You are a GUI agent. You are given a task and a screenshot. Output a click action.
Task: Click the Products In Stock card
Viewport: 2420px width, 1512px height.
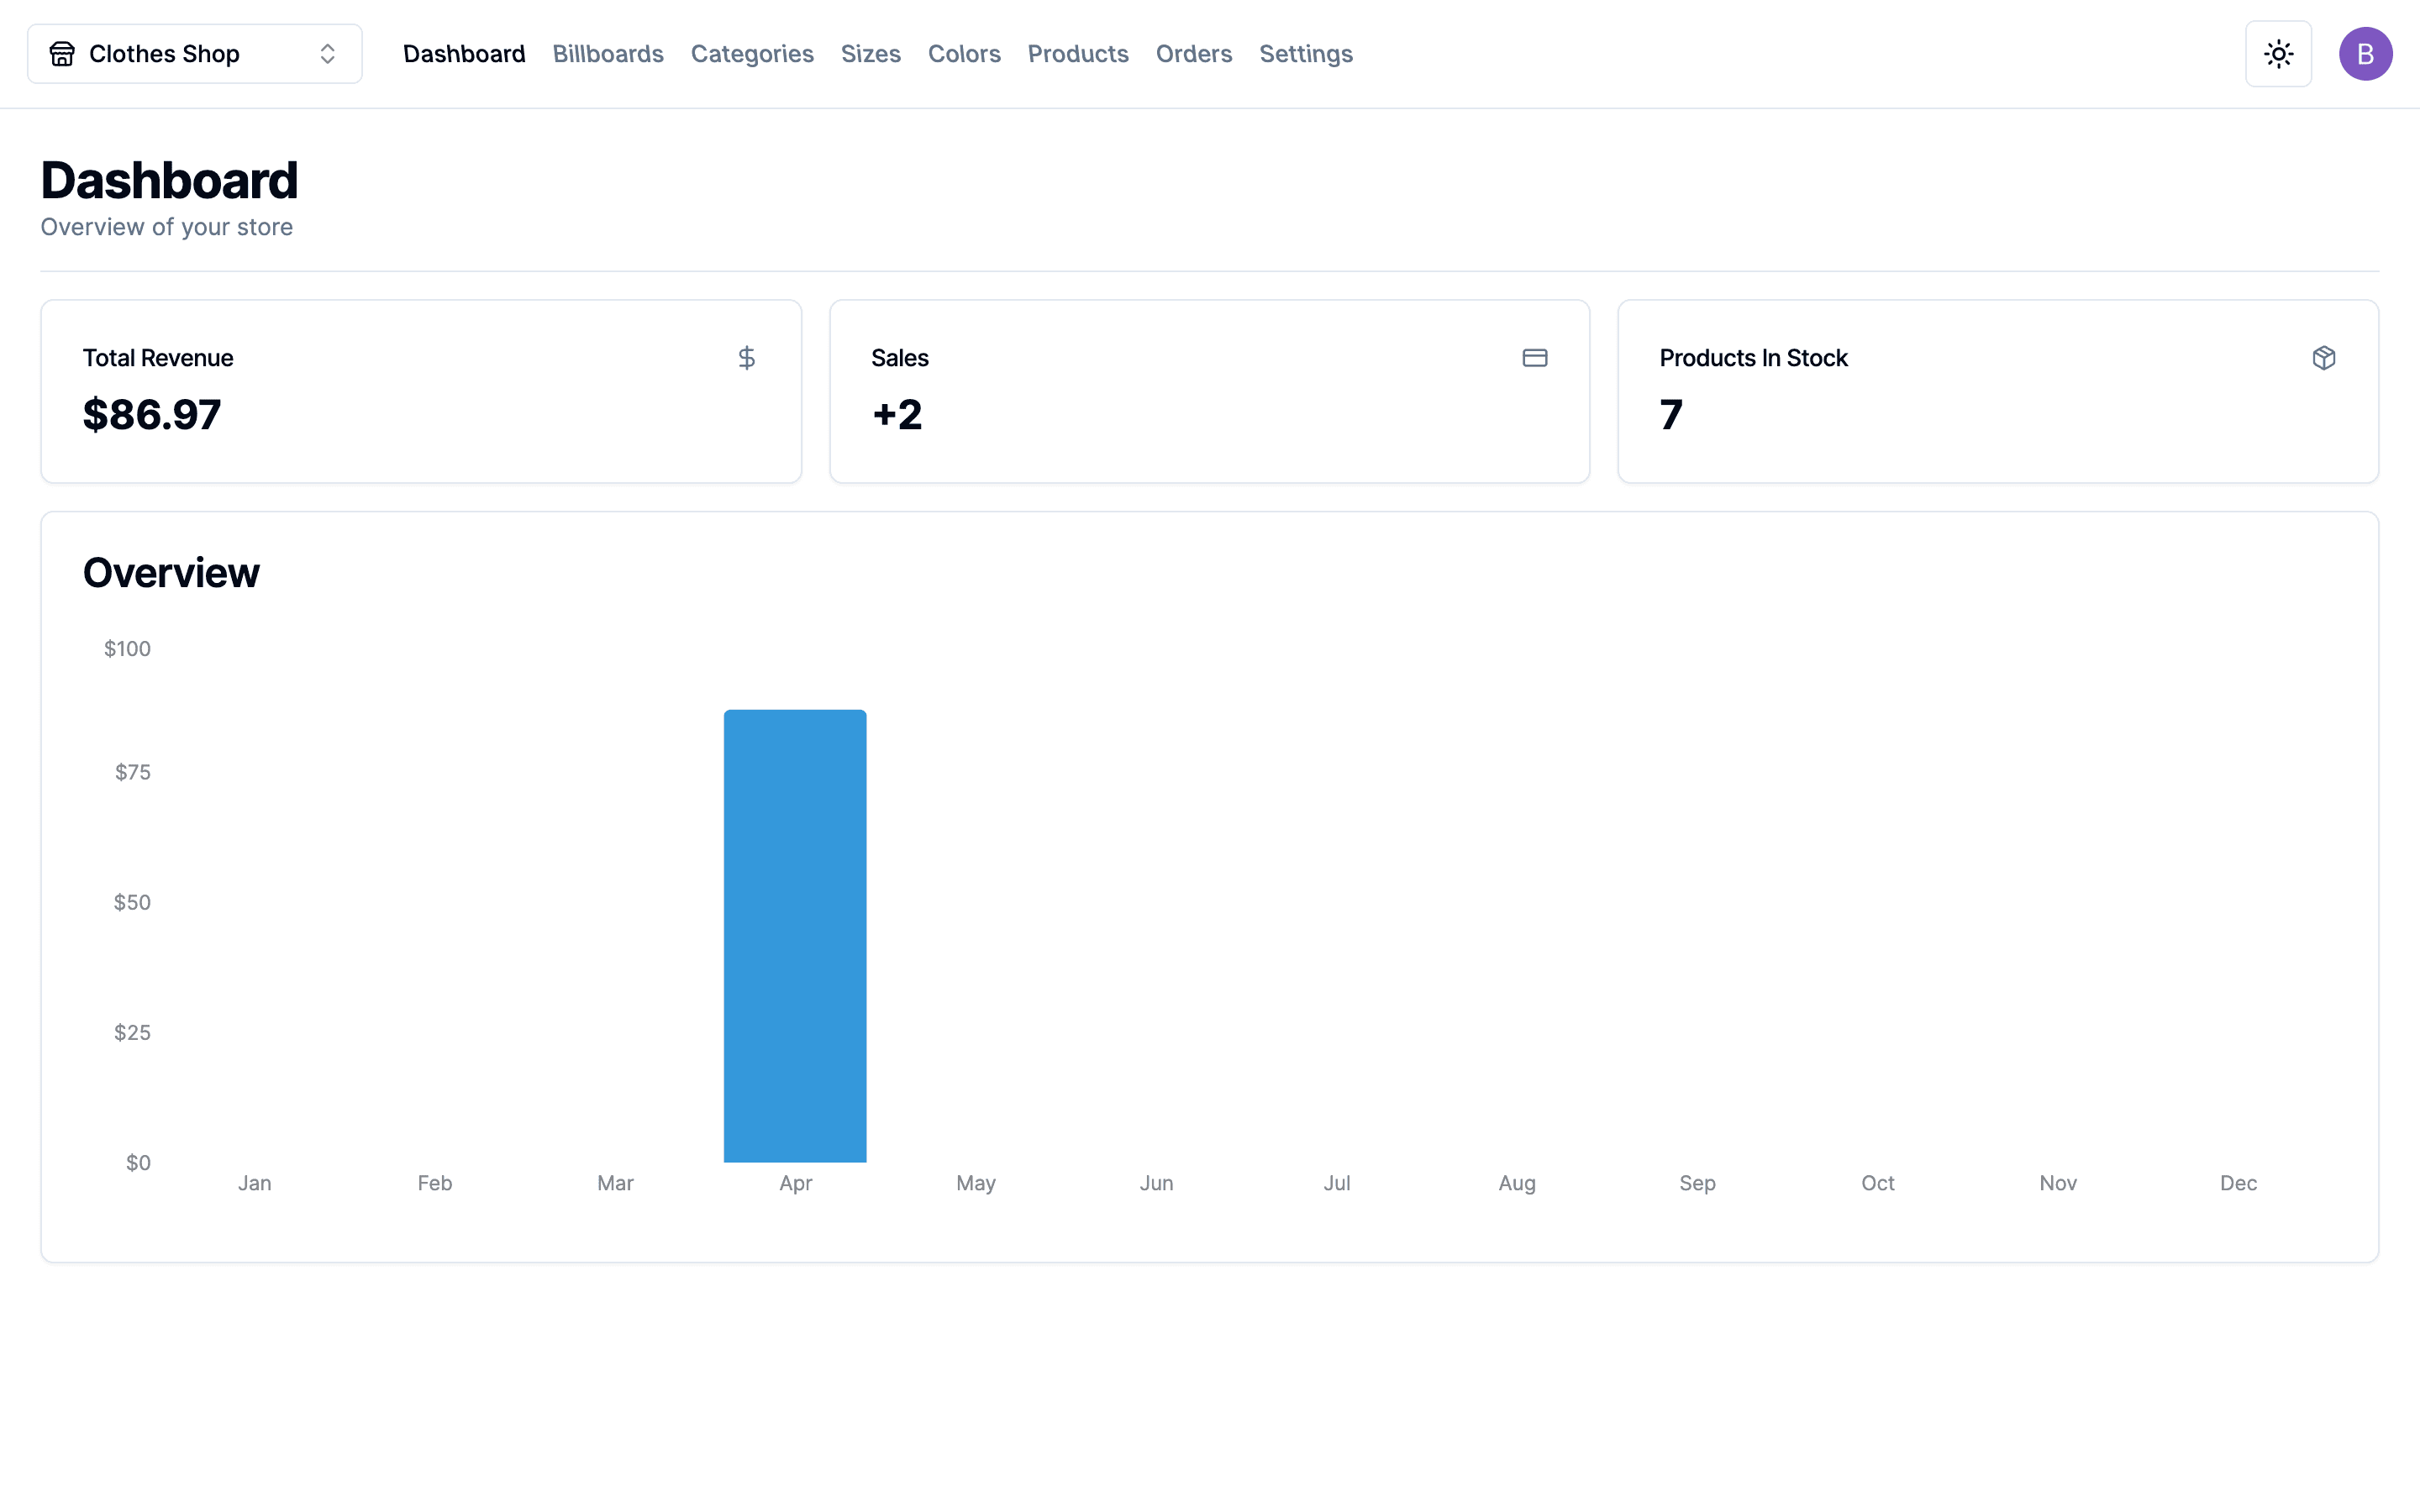click(x=1998, y=392)
